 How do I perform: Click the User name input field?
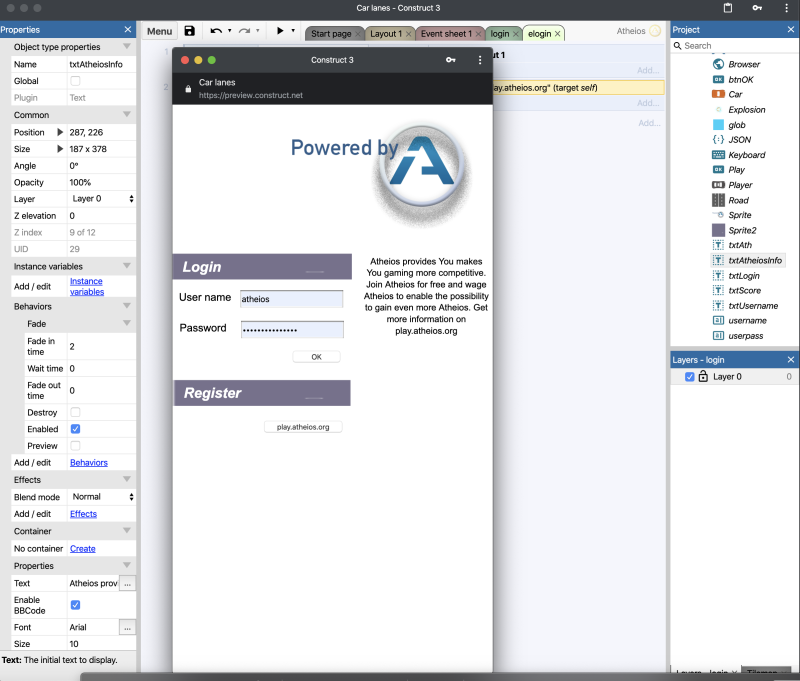(x=292, y=299)
